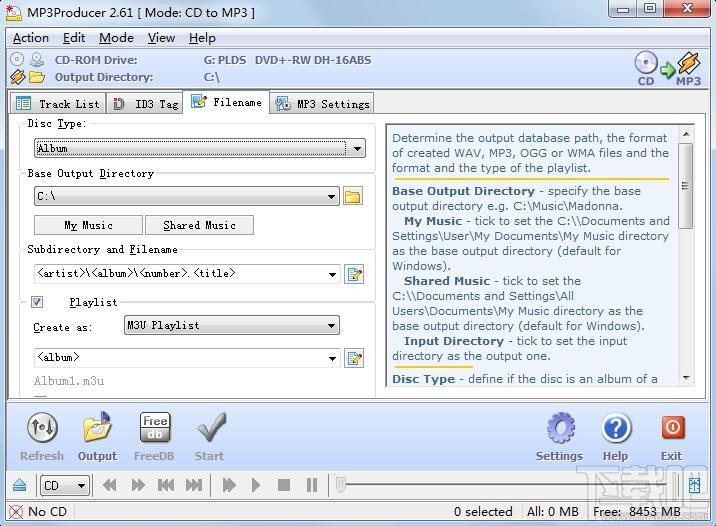
Task: Click the user icon beside CD-ROM Drive
Action: [37, 59]
